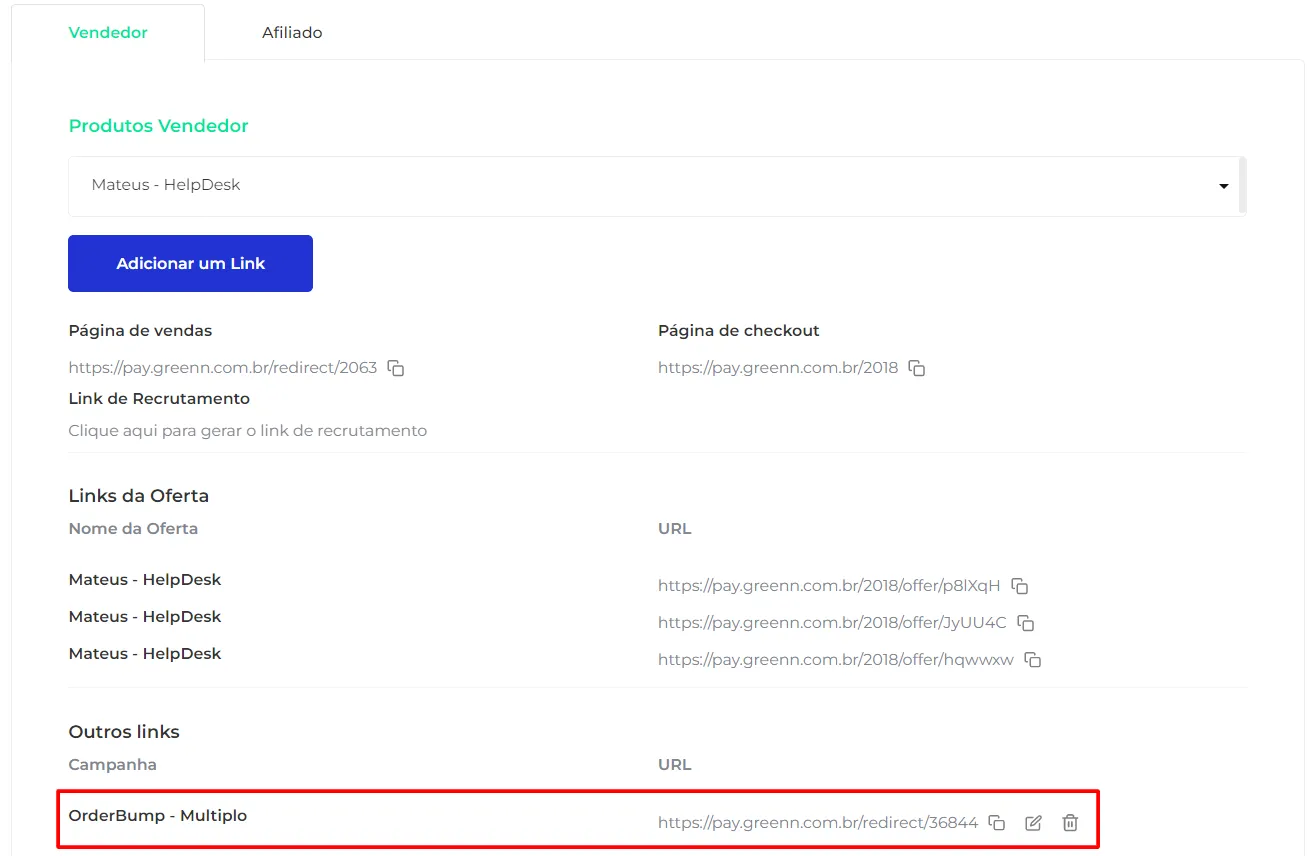Click the offer/JyUU4C URL text
The width and height of the screenshot is (1313, 856).
832,623
